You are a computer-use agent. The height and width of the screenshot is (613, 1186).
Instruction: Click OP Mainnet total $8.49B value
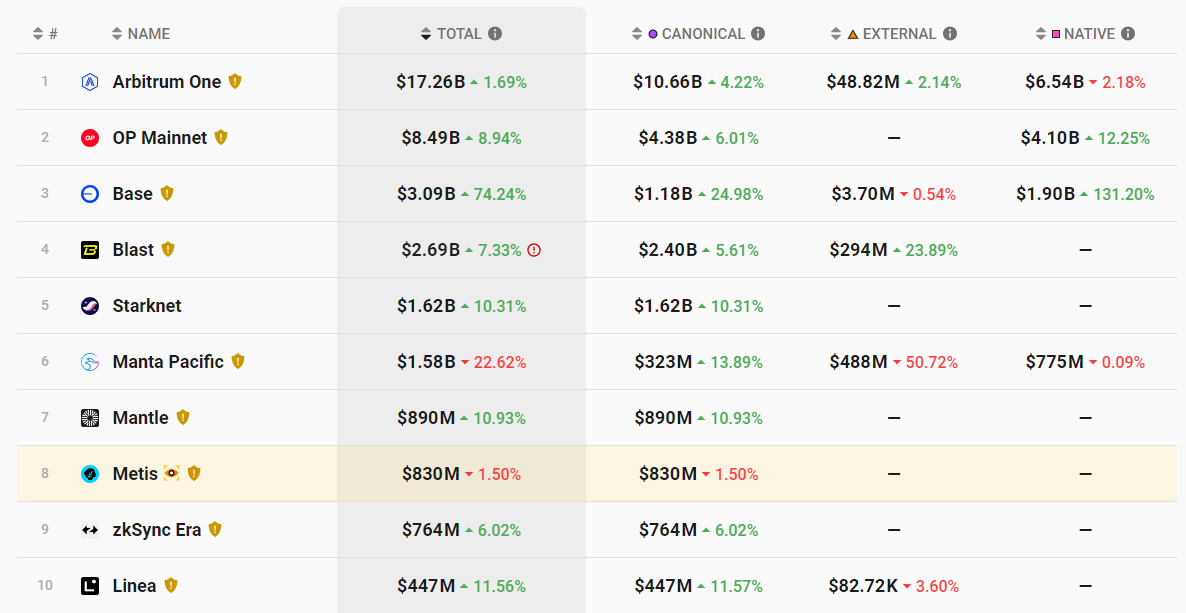click(430, 138)
